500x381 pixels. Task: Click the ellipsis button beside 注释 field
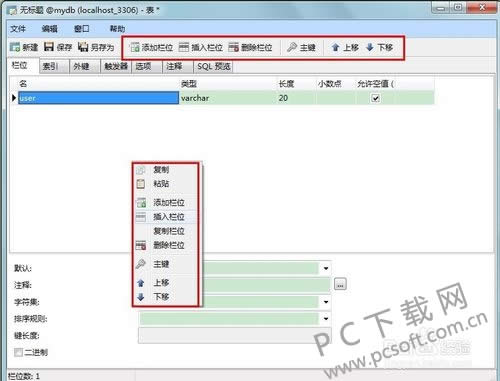tap(340, 284)
